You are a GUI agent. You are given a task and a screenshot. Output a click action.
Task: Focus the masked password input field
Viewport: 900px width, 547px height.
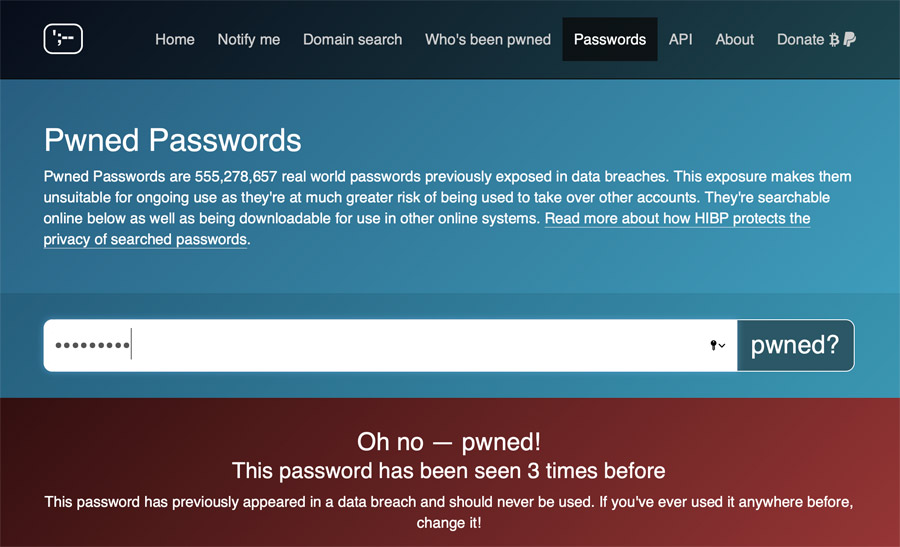click(x=390, y=345)
